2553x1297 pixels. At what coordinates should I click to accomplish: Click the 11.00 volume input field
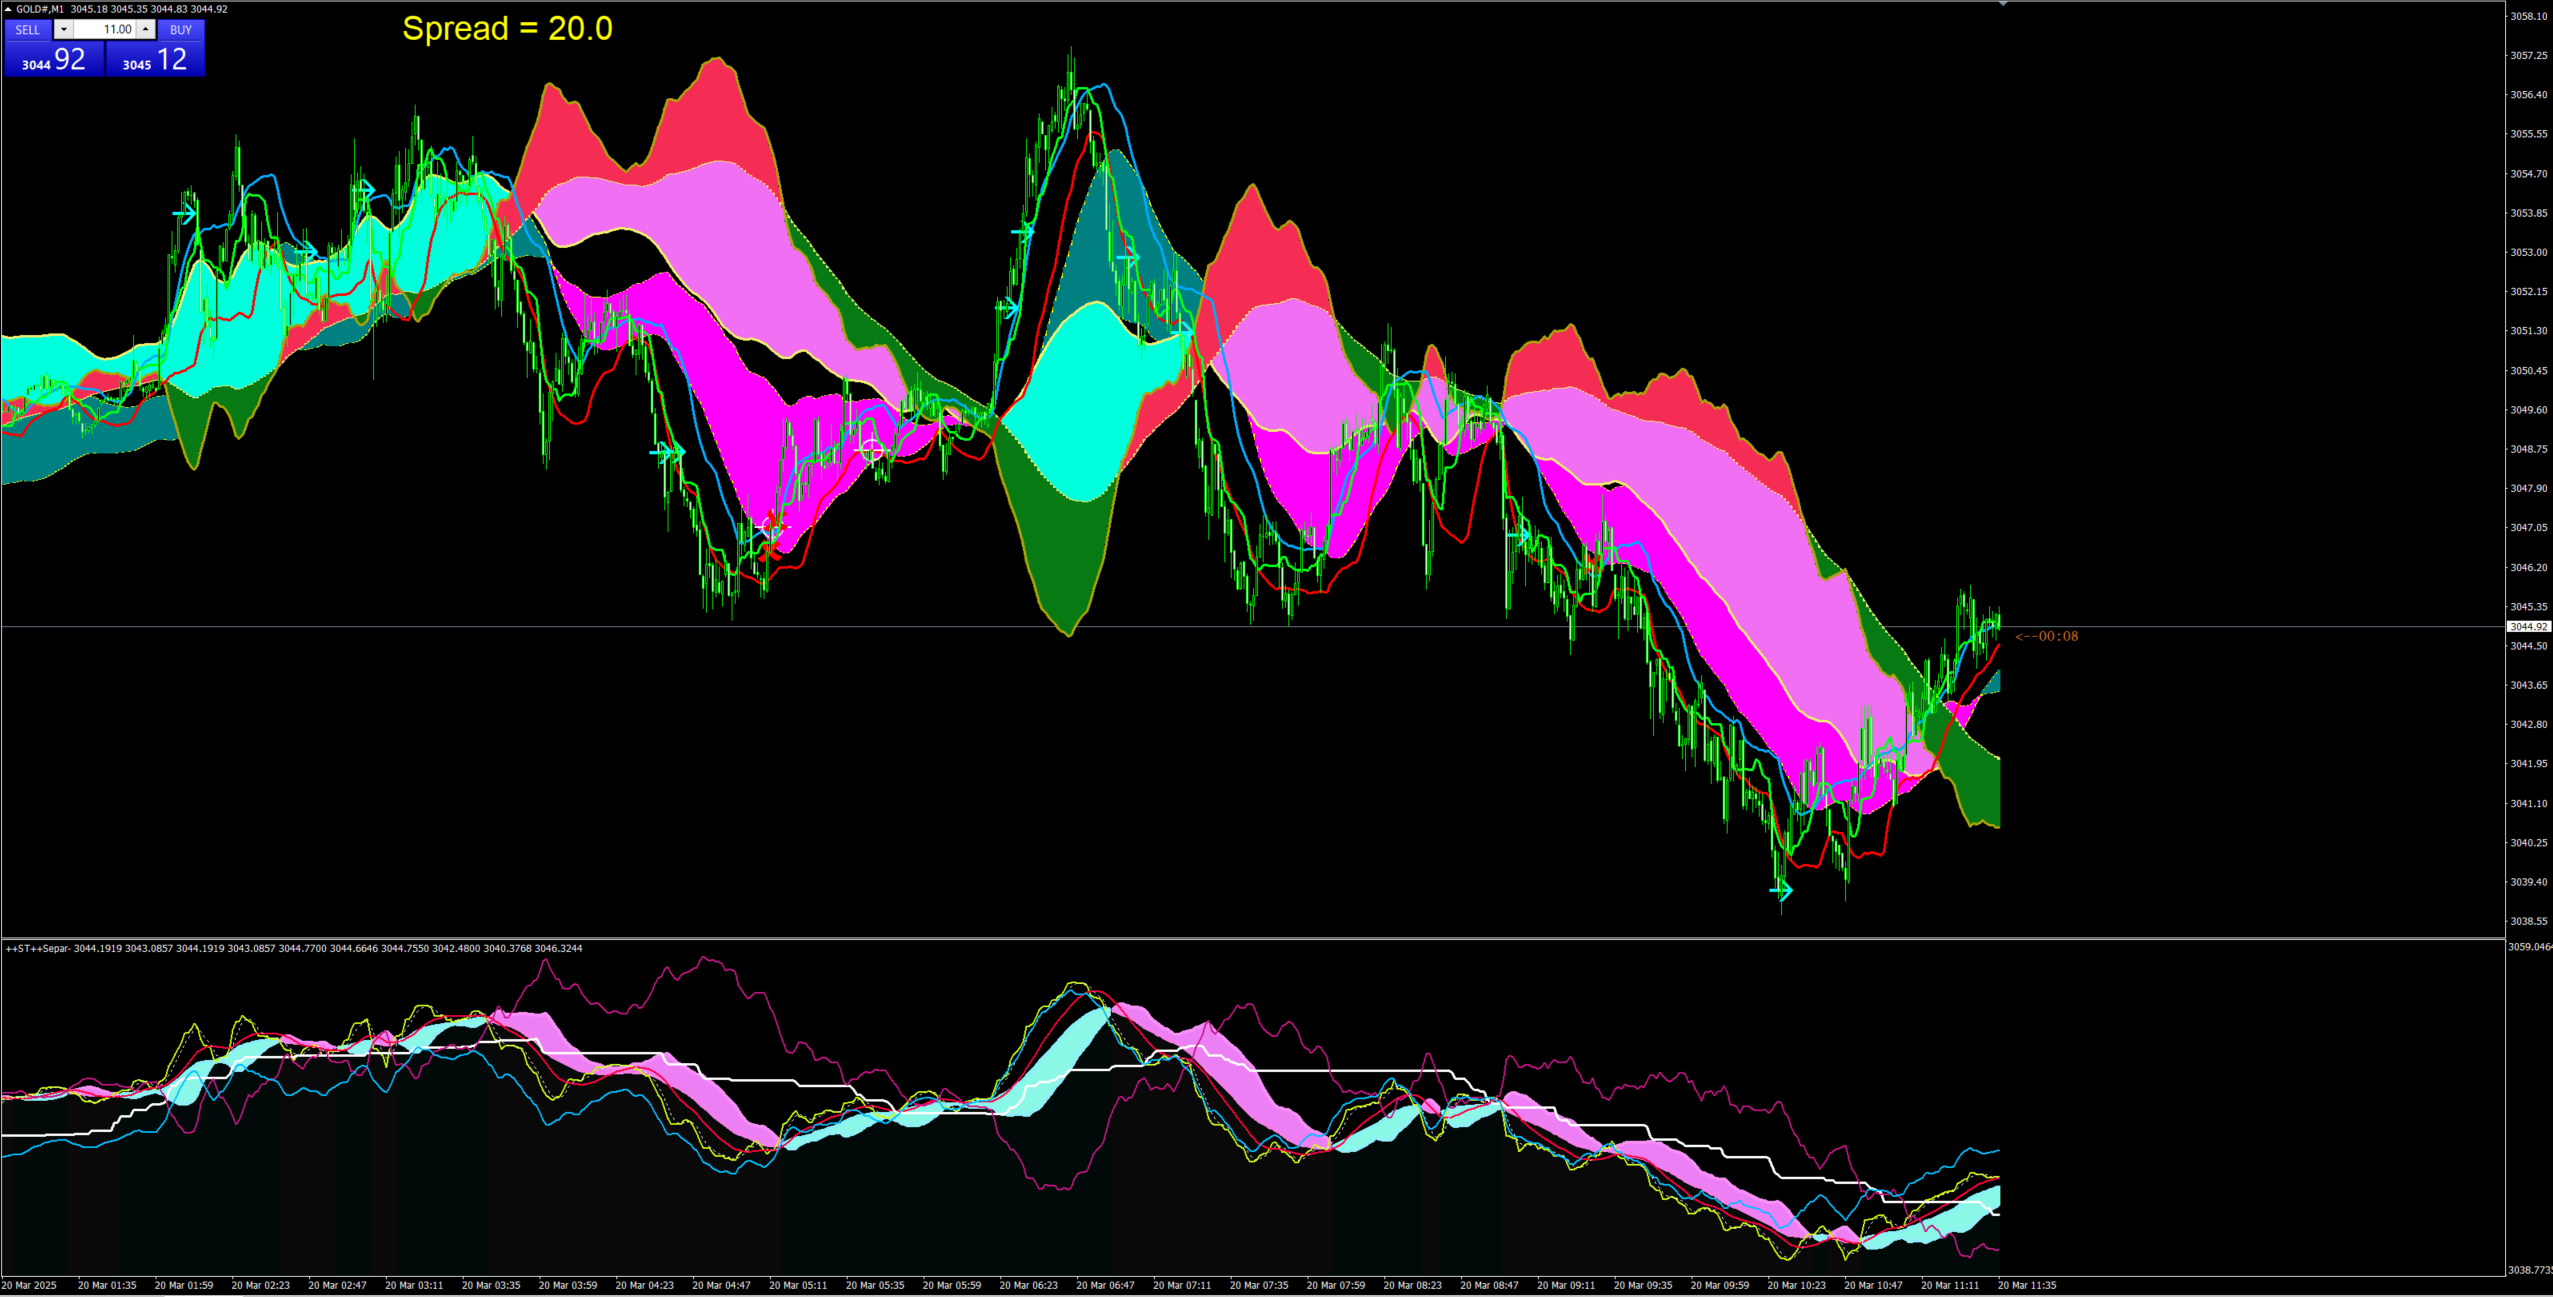pyautogui.click(x=105, y=30)
